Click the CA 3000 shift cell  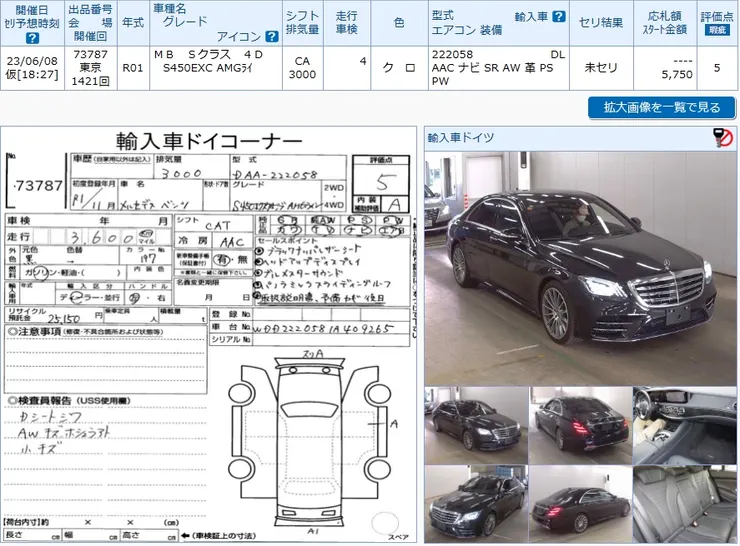[303, 68]
